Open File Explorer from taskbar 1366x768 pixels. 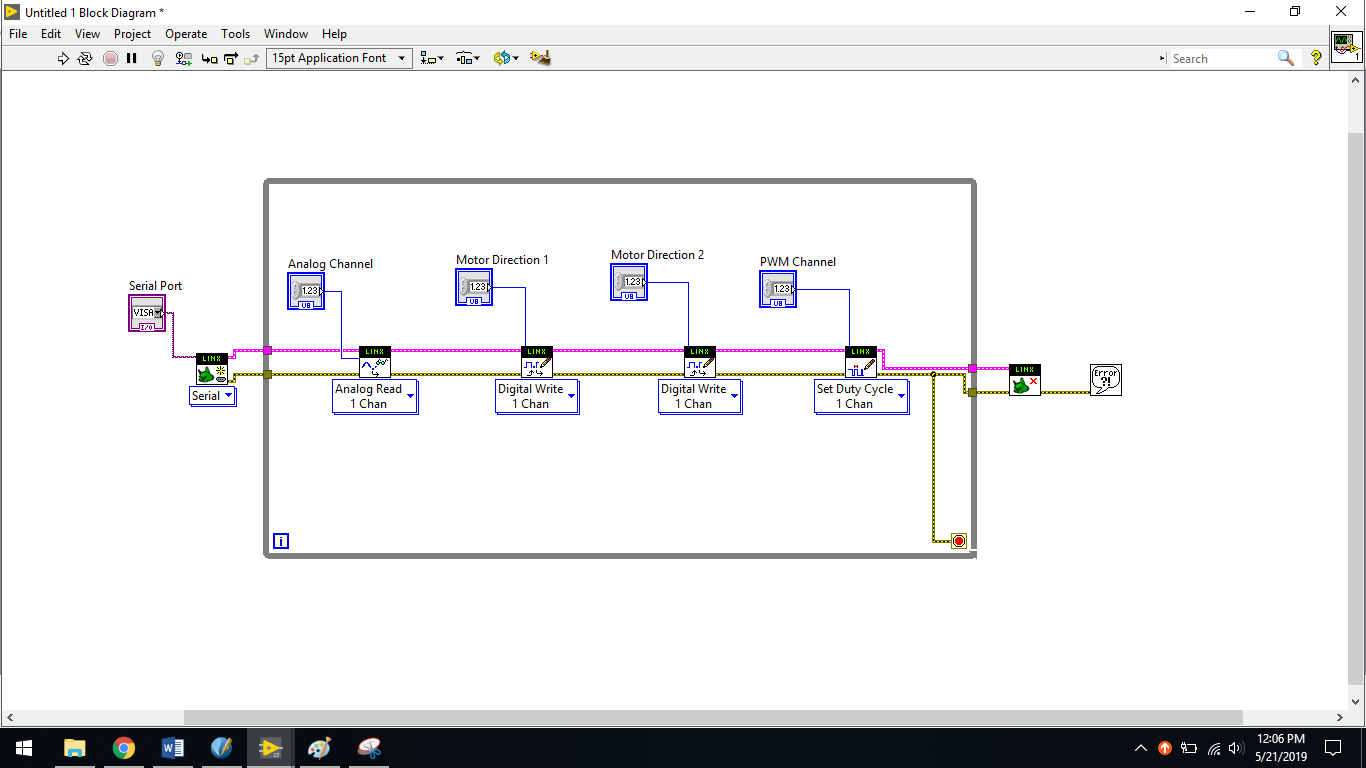tap(74, 748)
